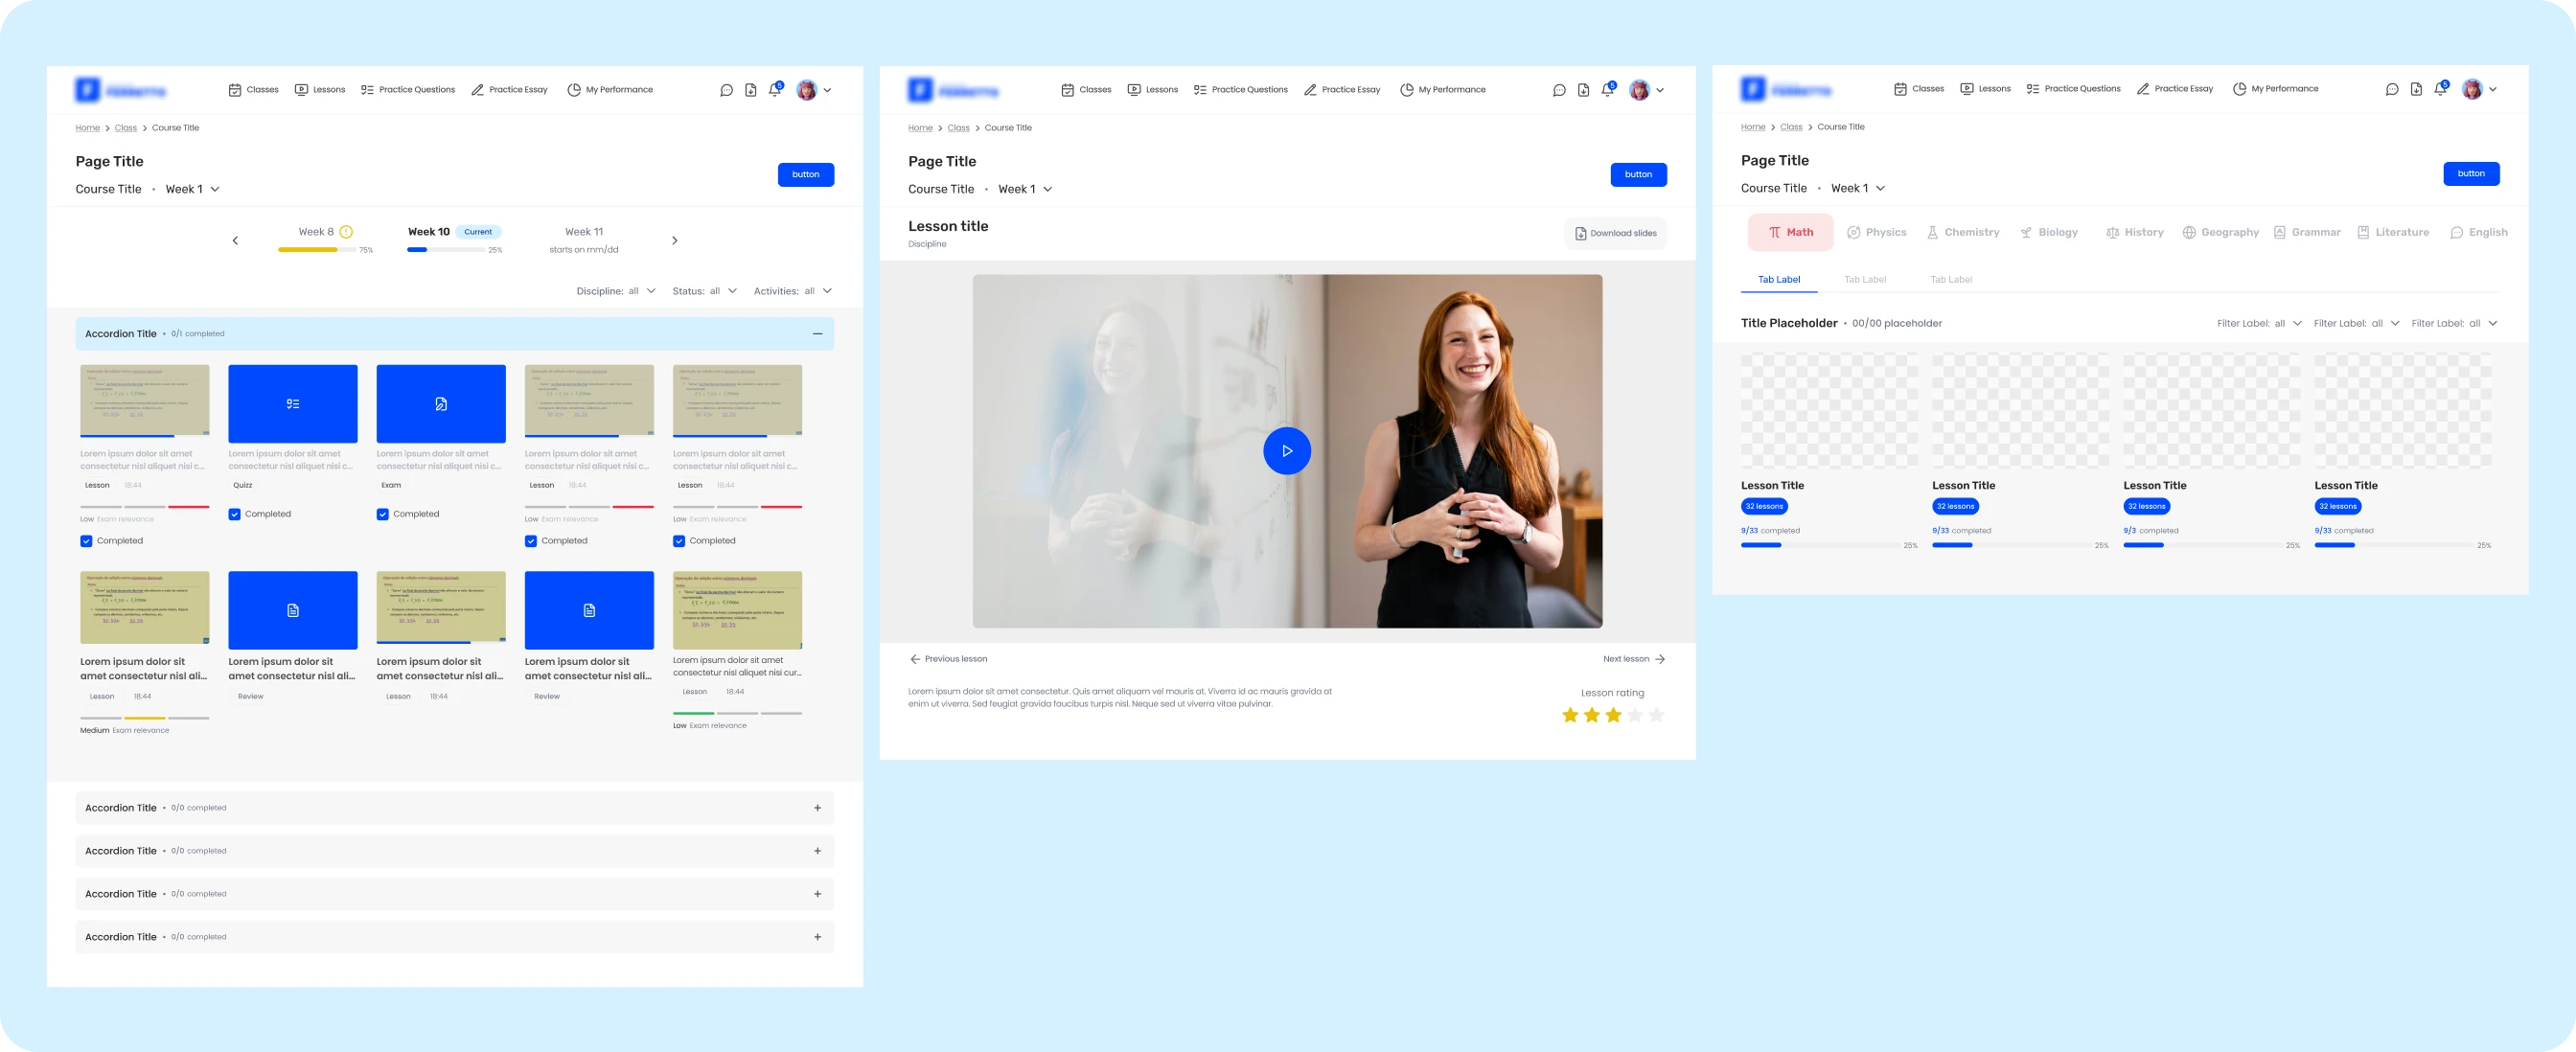Play the lesson video

pyautogui.click(x=1286, y=451)
